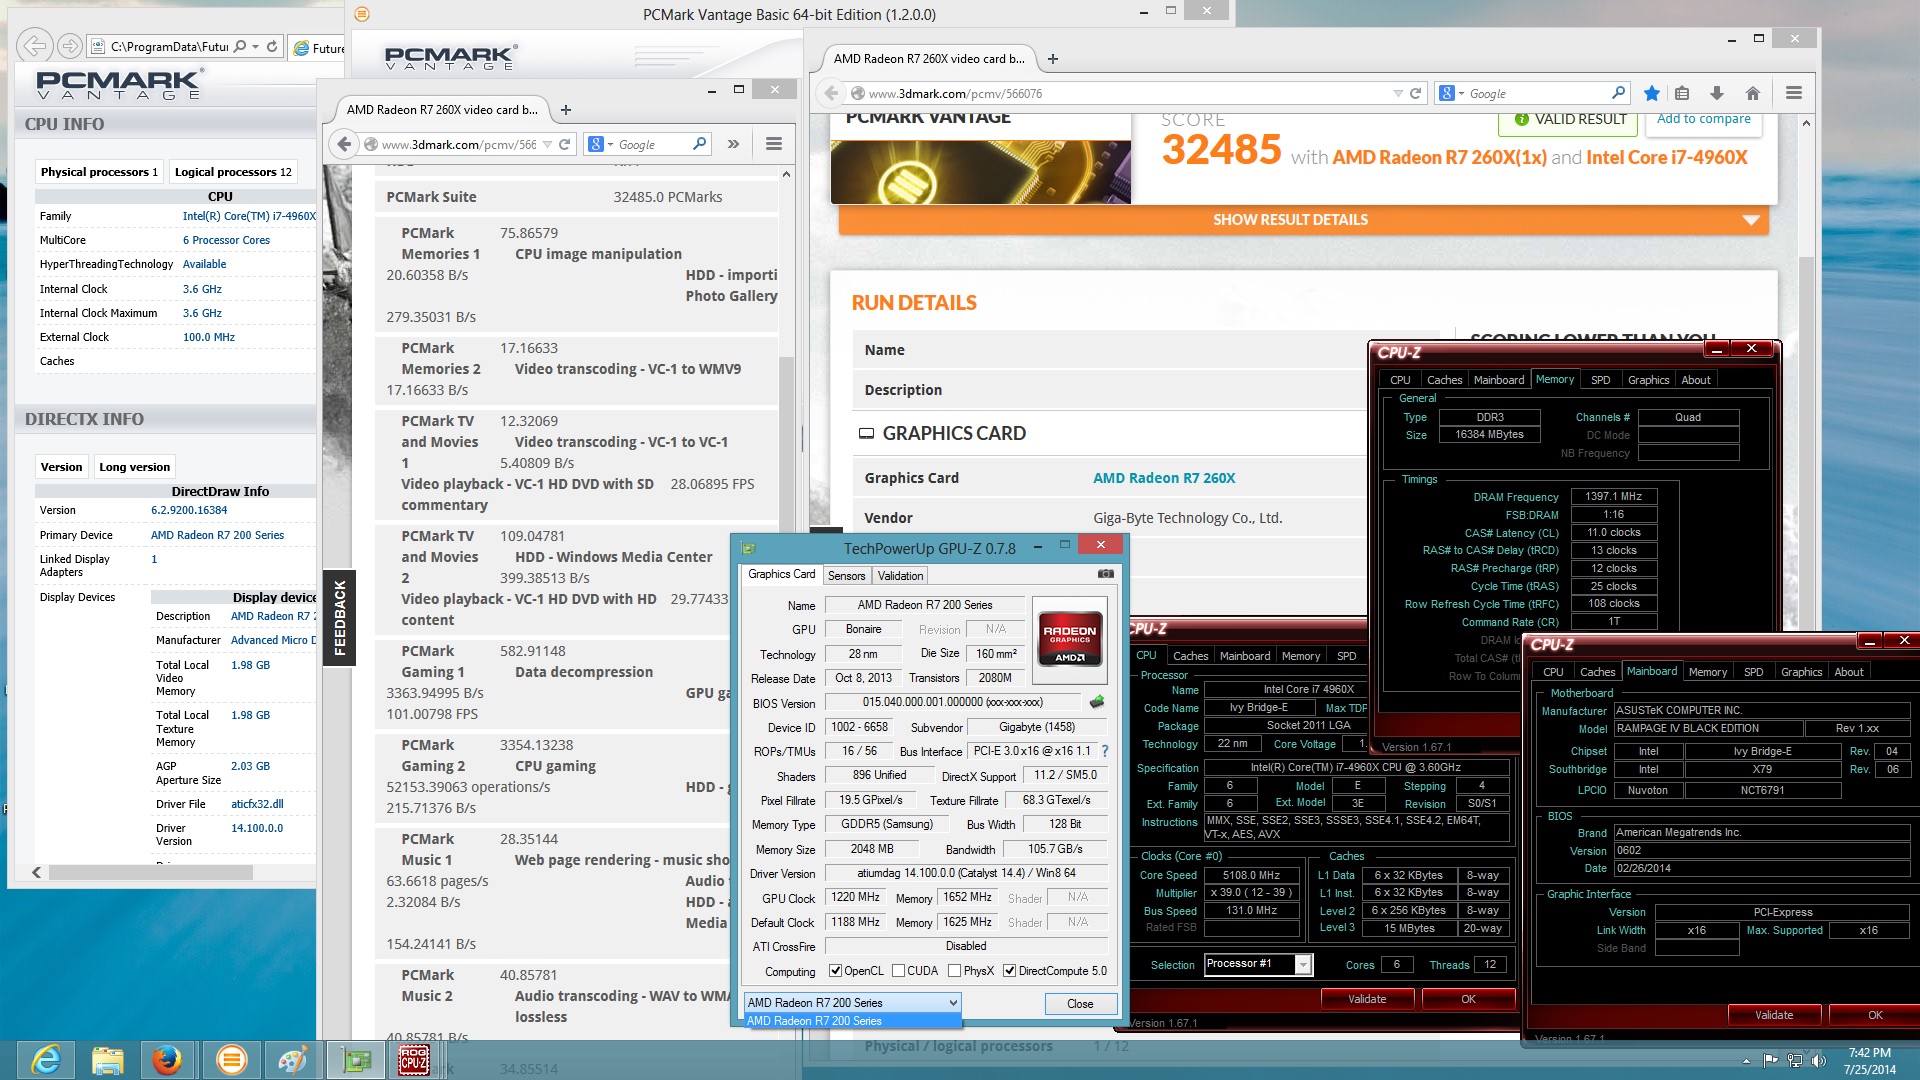Select Logical processors 12 tab
The image size is (1920, 1080).
click(x=233, y=172)
